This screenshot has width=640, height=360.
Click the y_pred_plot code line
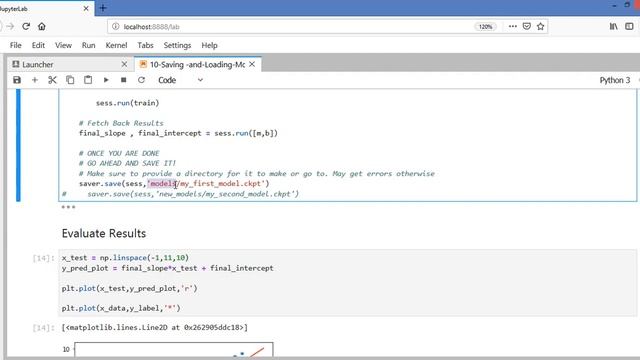click(168, 268)
